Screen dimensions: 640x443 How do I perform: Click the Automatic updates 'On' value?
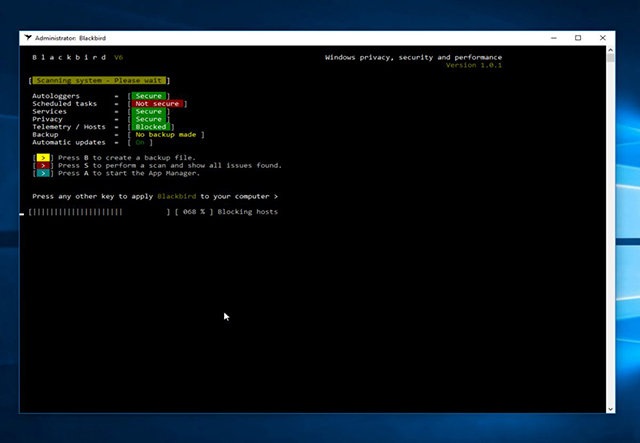(140, 142)
